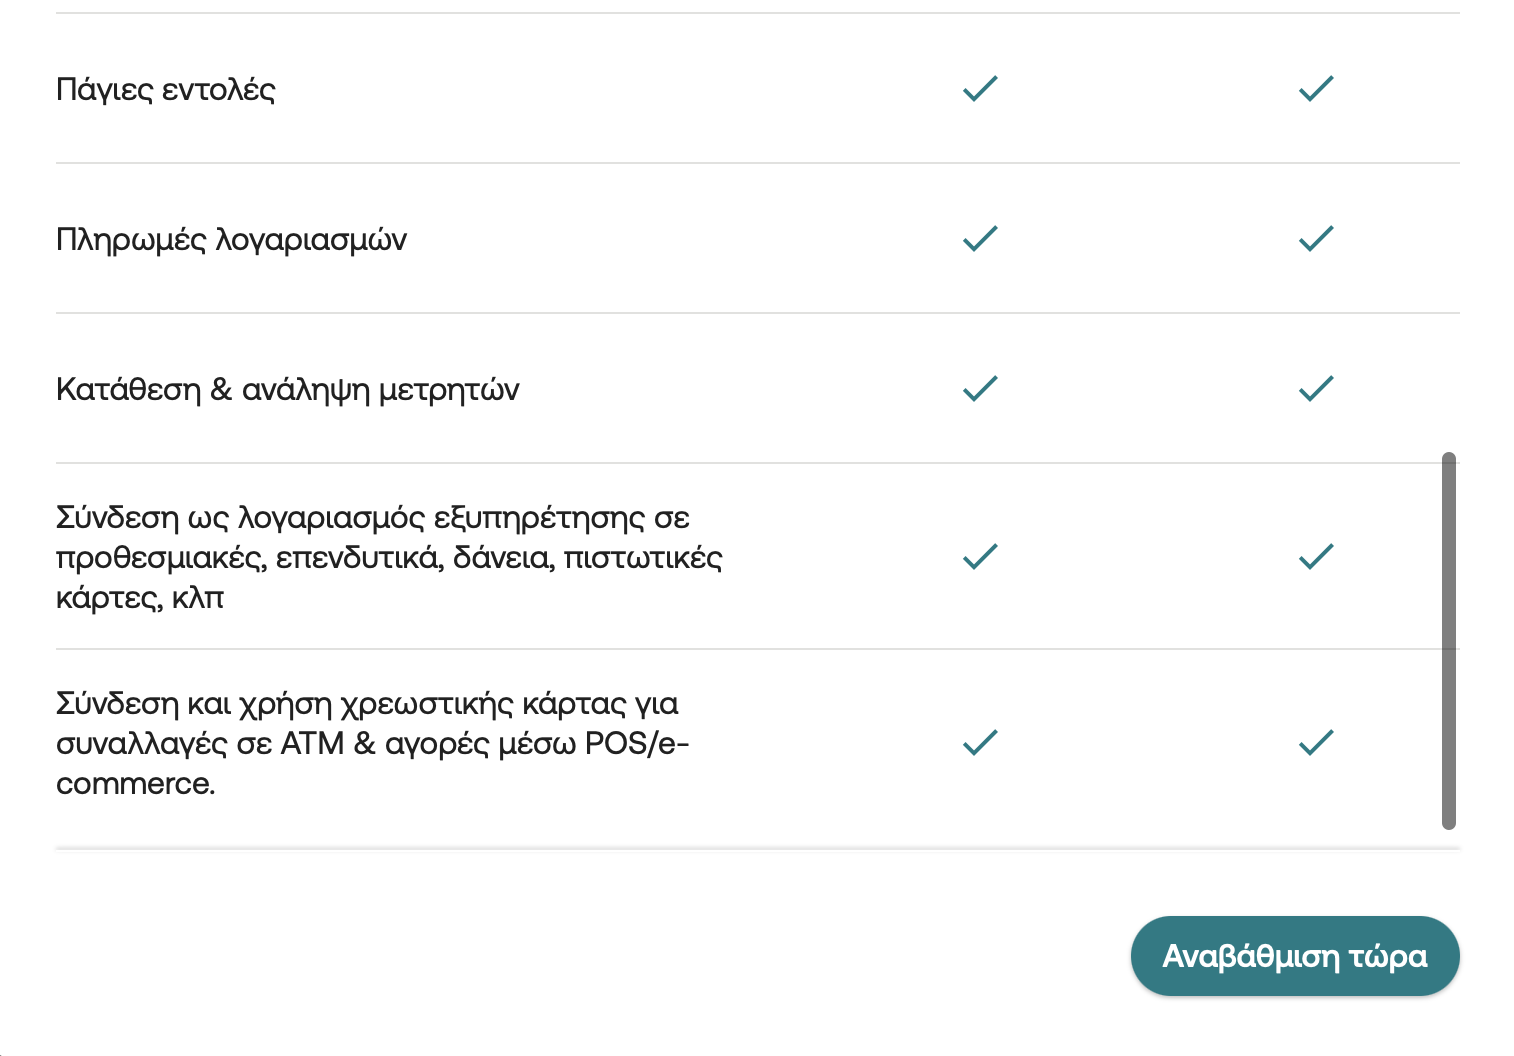Click first-column checkmark for Κατάθεση & ανάληψη μετρητών
Screen dimensions: 1514x1056
pos(980,388)
